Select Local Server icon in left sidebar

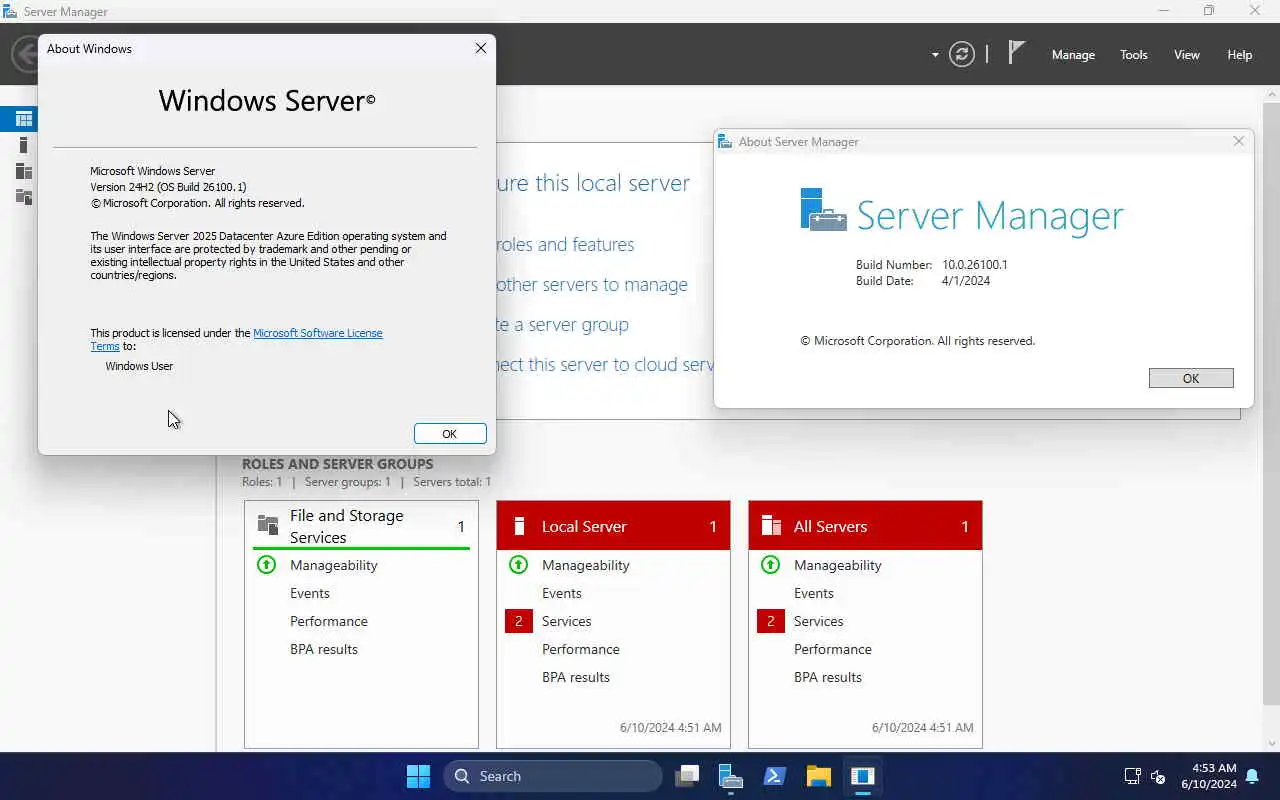pos(23,145)
